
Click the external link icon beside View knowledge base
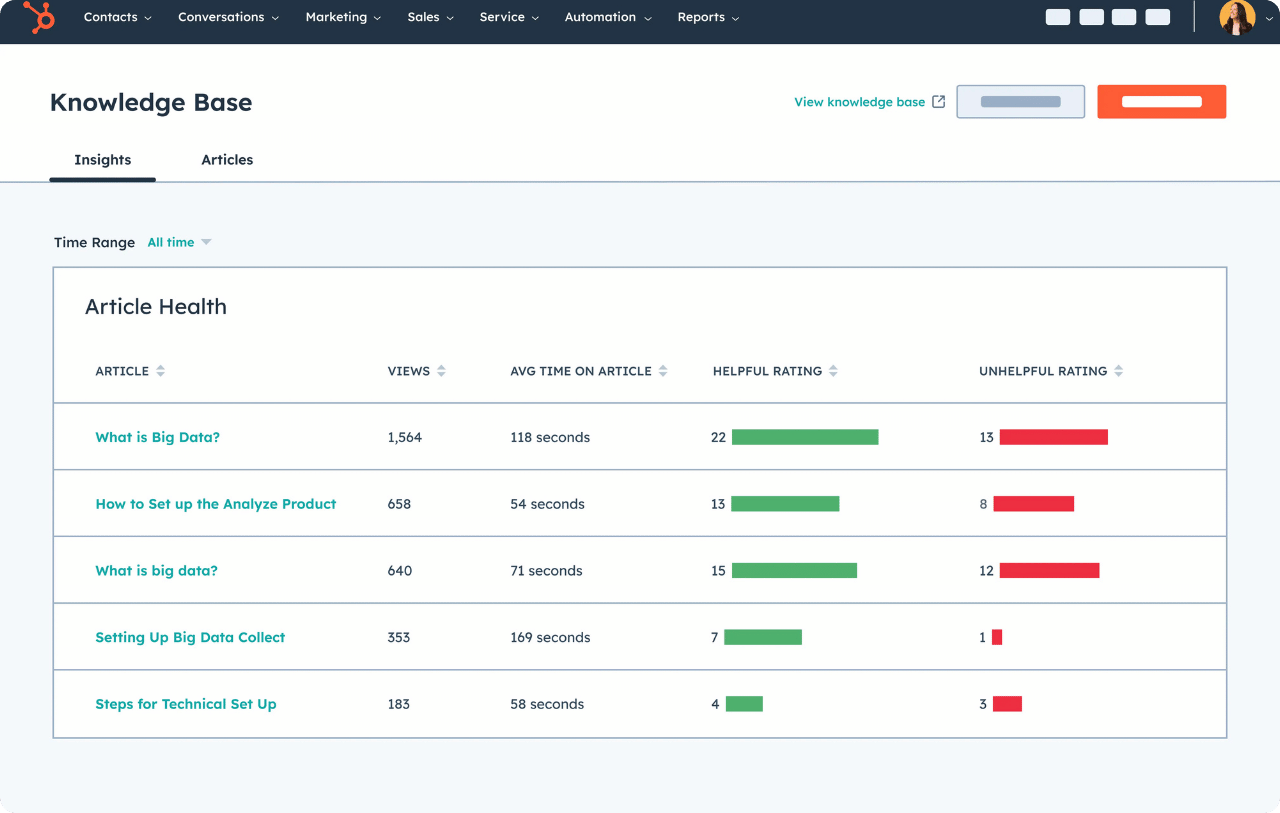pos(937,100)
